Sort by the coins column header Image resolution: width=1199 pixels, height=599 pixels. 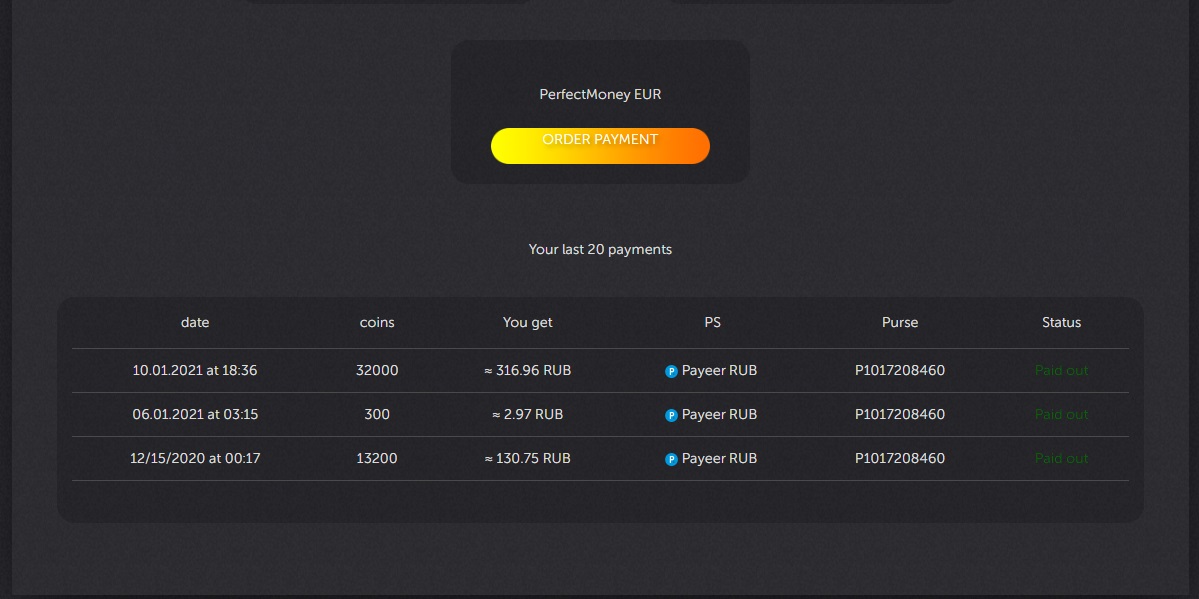pyautogui.click(x=377, y=322)
